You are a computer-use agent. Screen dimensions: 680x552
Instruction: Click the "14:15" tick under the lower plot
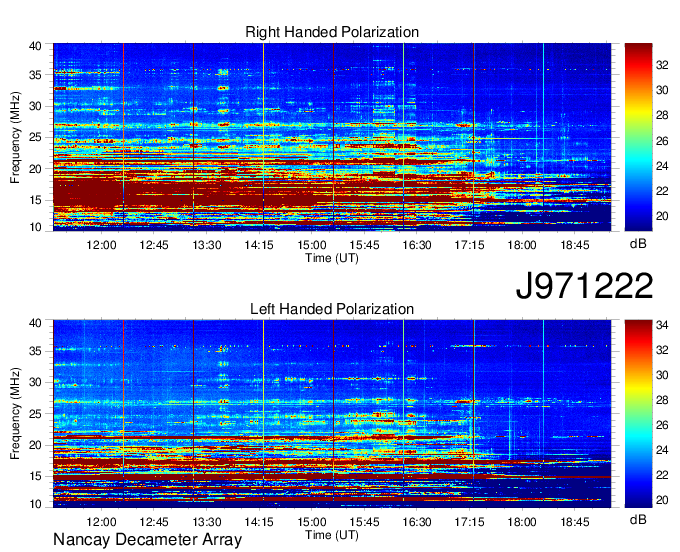pyautogui.click(x=259, y=522)
